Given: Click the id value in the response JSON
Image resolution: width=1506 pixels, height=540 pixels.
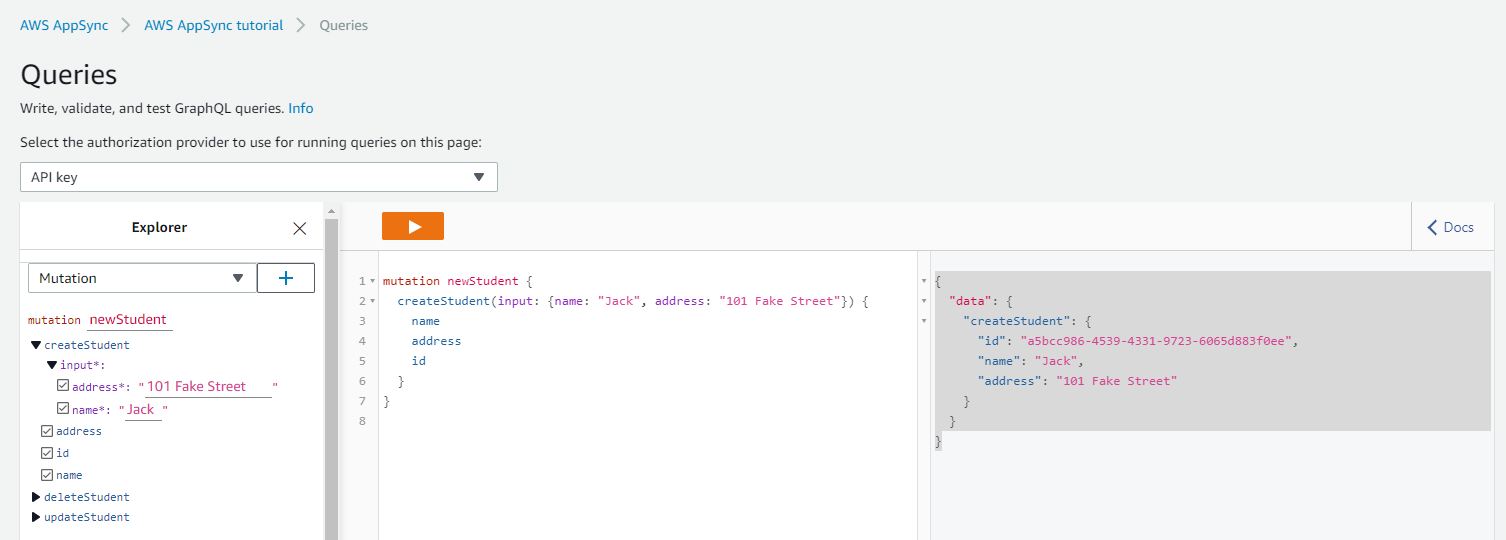Looking at the screenshot, I should (x=1157, y=341).
